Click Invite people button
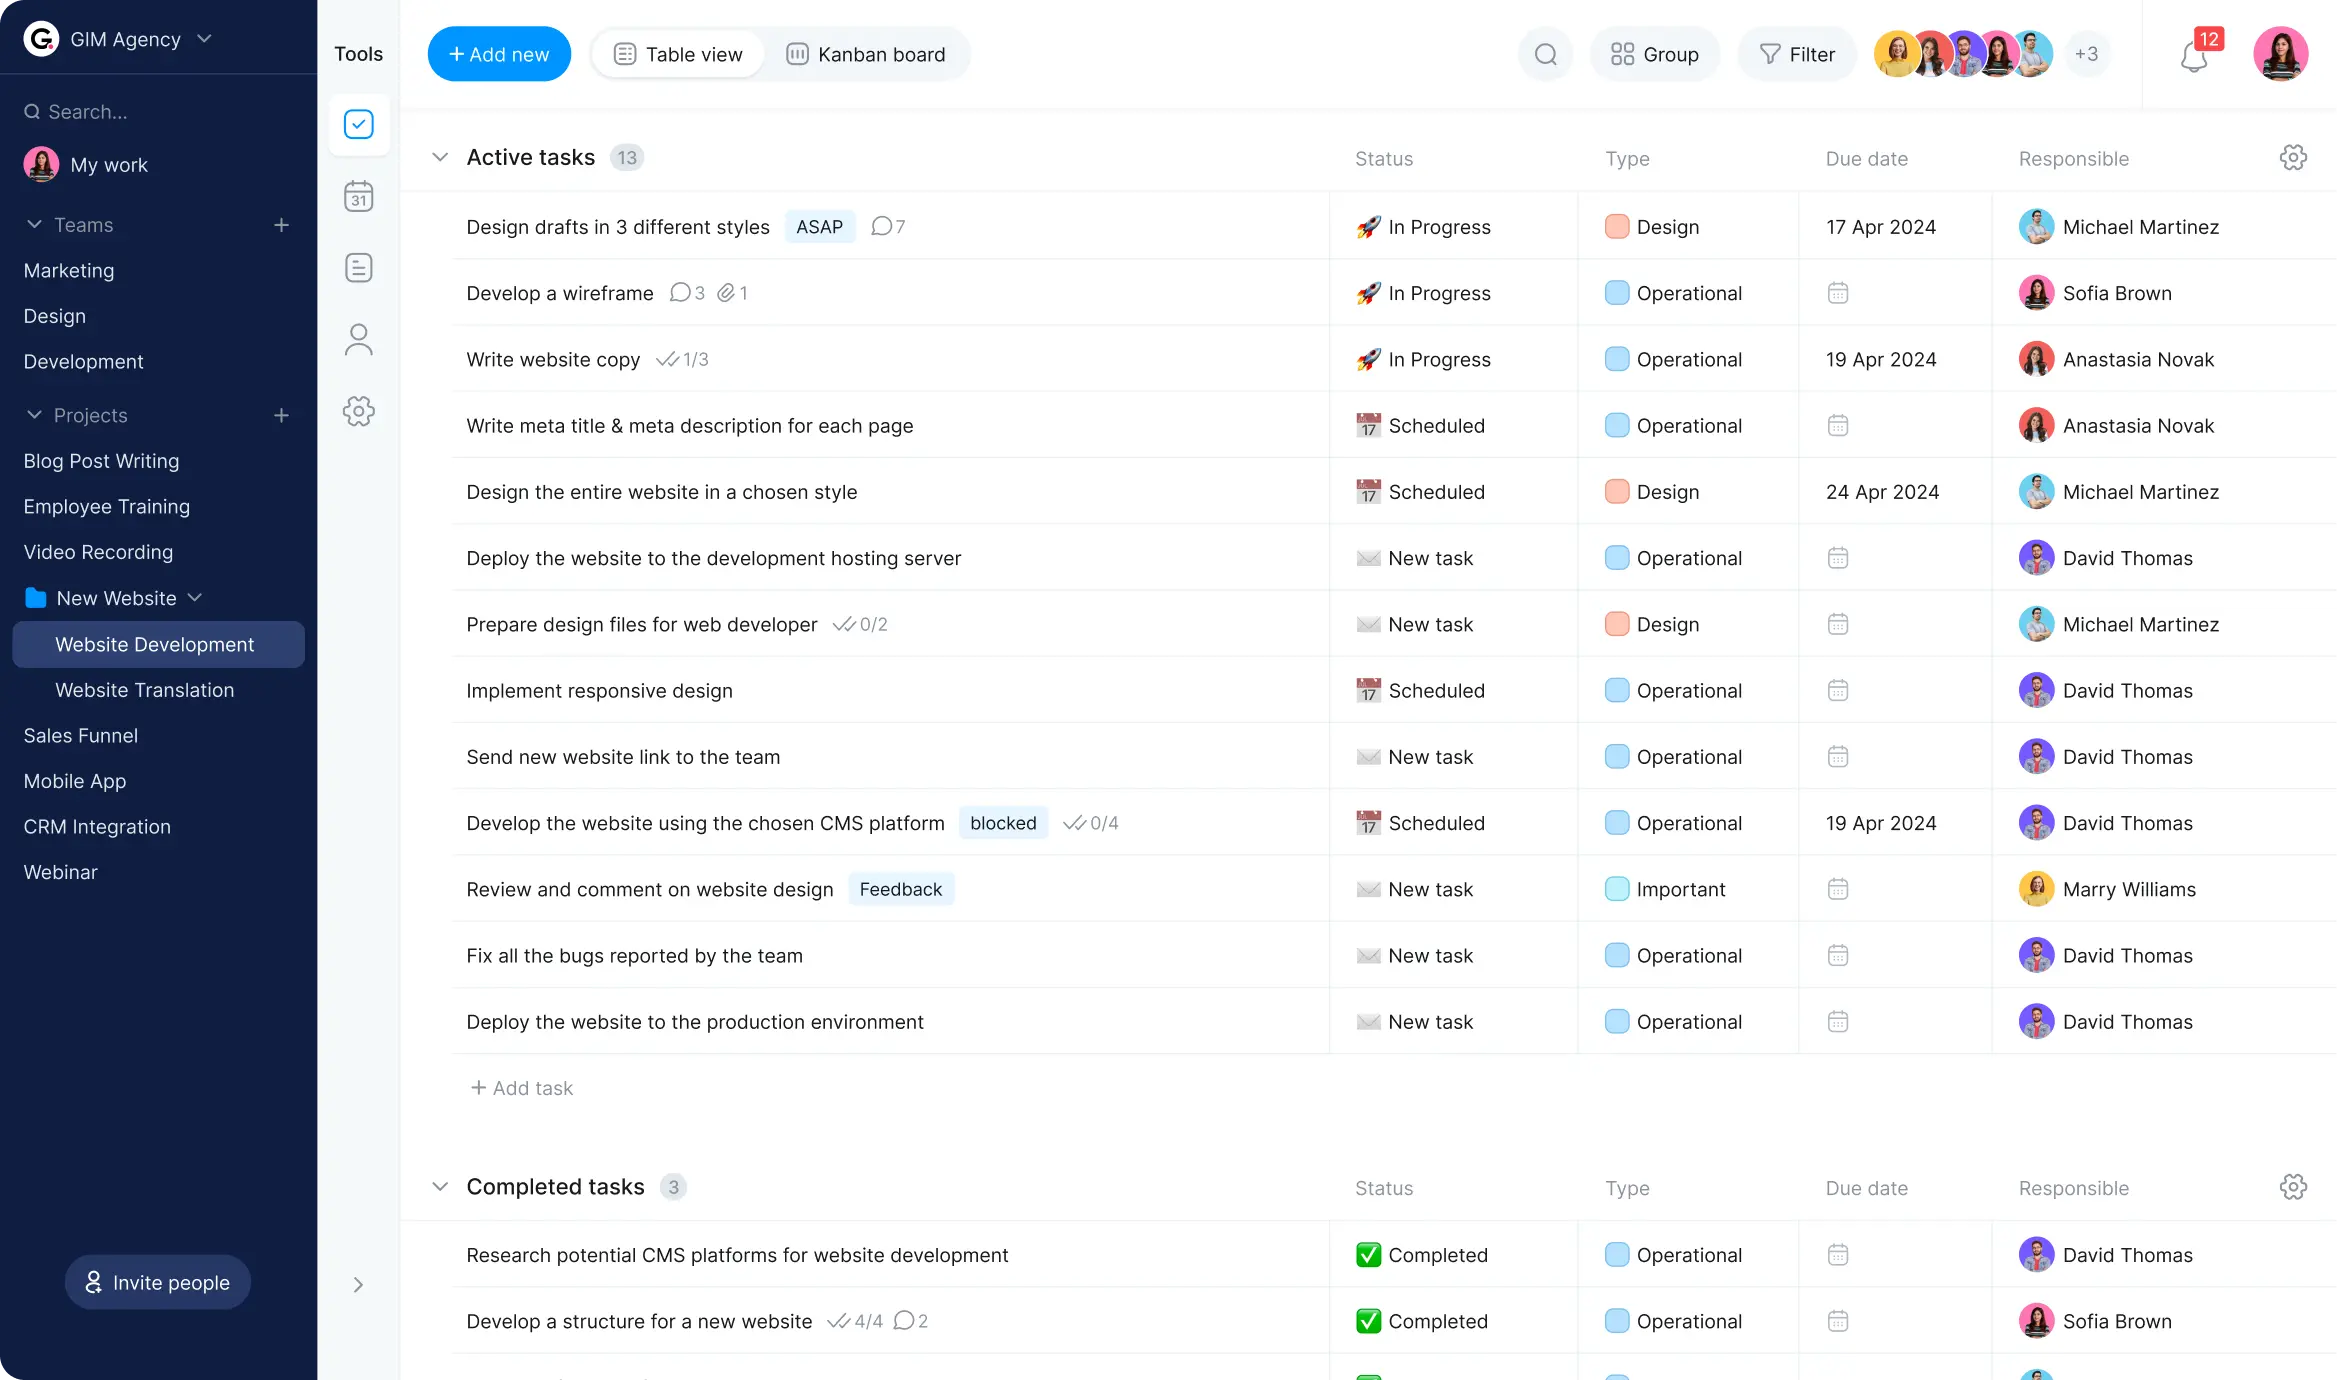Viewport: 2337px width, 1380px height. 158,1282
